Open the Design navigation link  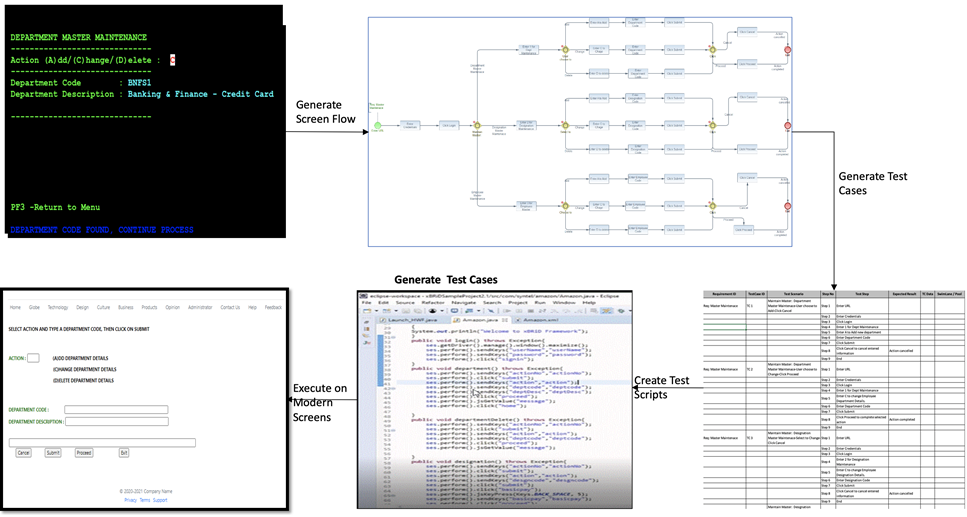tap(83, 307)
